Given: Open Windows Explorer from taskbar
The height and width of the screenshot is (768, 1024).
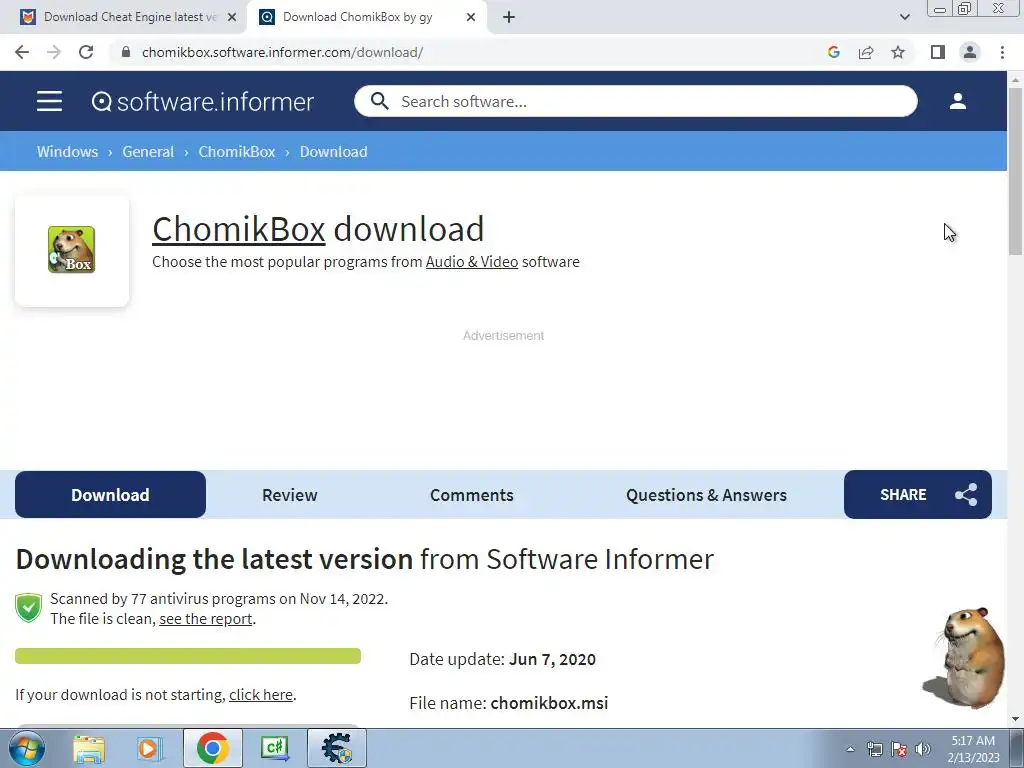Looking at the screenshot, I should (89, 748).
